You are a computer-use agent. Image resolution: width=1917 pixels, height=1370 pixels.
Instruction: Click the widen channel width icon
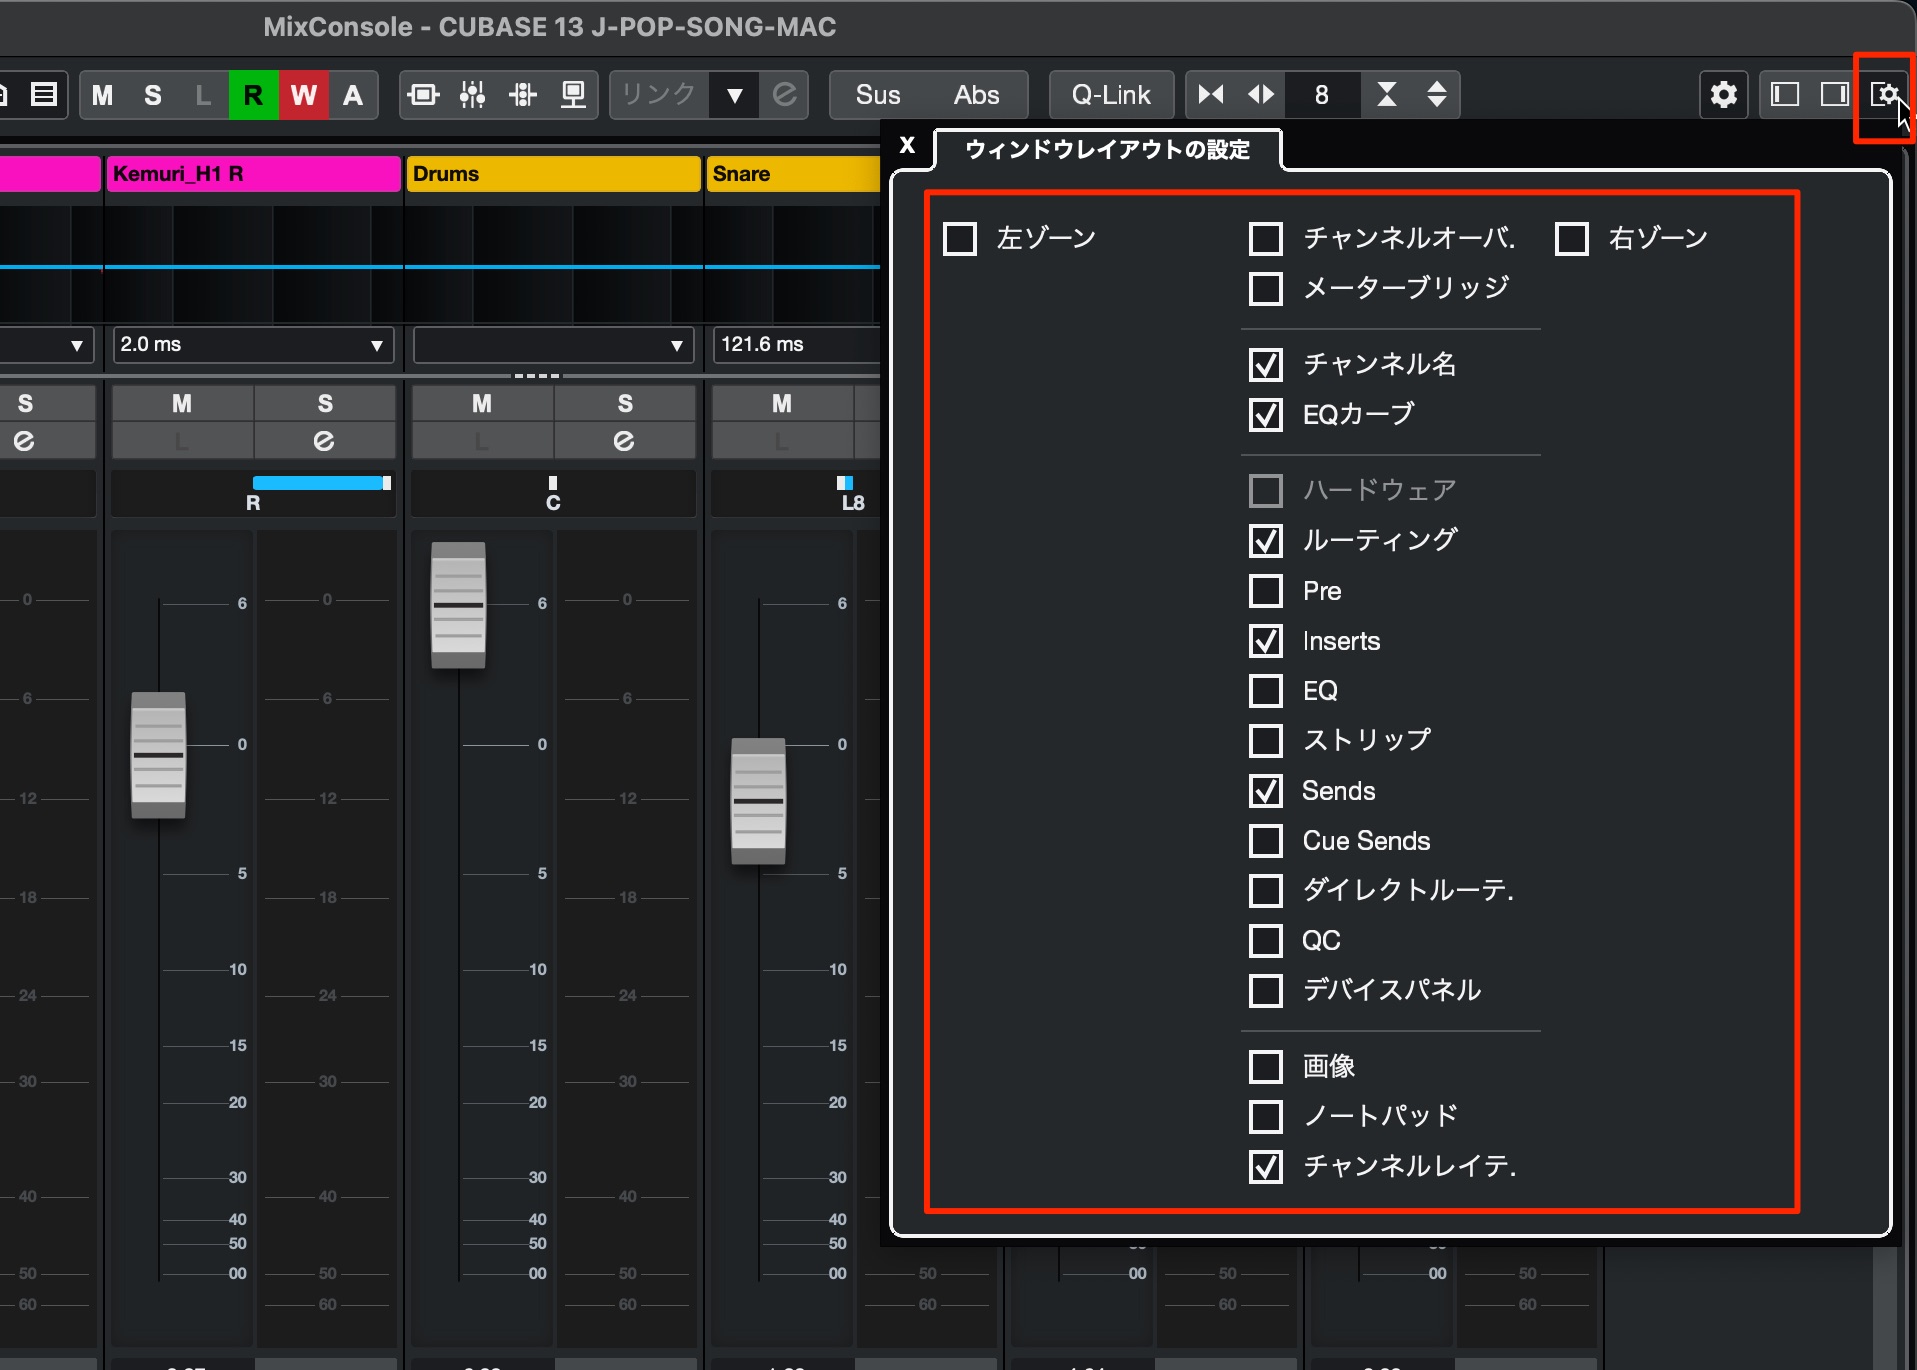pyautogui.click(x=1261, y=95)
